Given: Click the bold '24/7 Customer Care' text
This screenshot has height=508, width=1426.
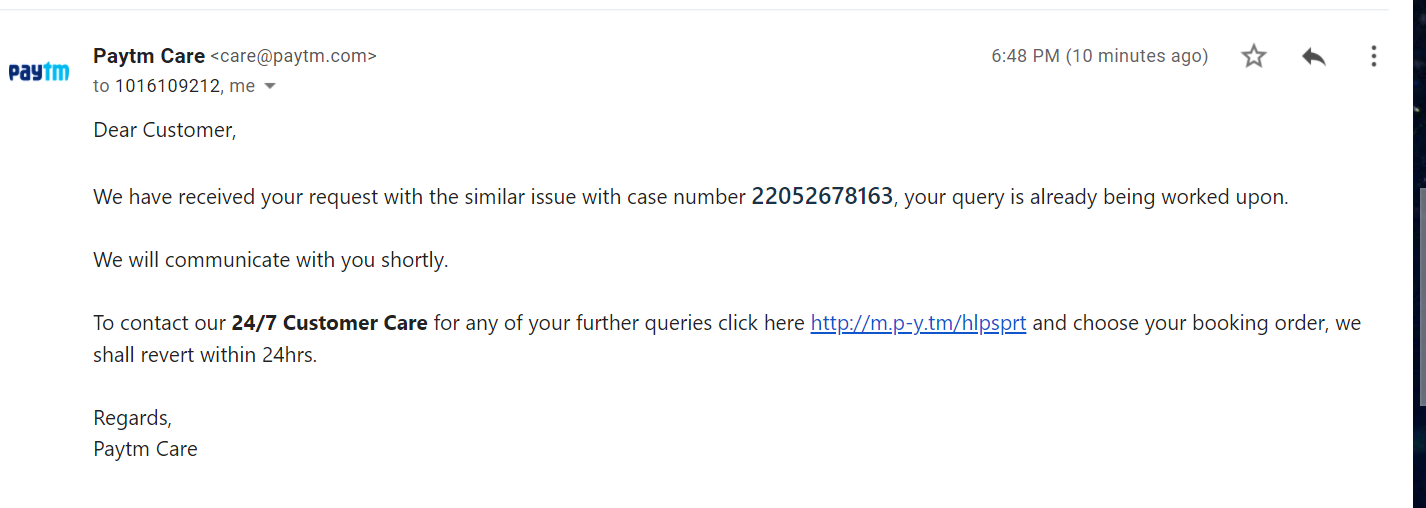Looking at the screenshot, I should tap(329, 323).
